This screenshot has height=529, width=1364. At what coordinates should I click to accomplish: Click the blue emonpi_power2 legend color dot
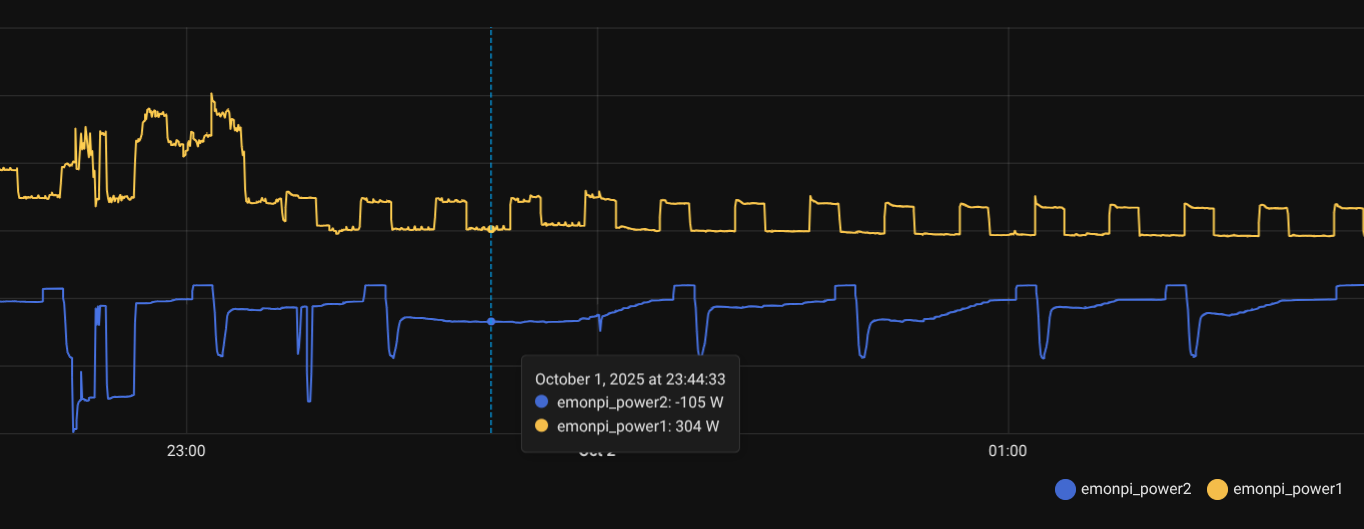pos(1066,489)
